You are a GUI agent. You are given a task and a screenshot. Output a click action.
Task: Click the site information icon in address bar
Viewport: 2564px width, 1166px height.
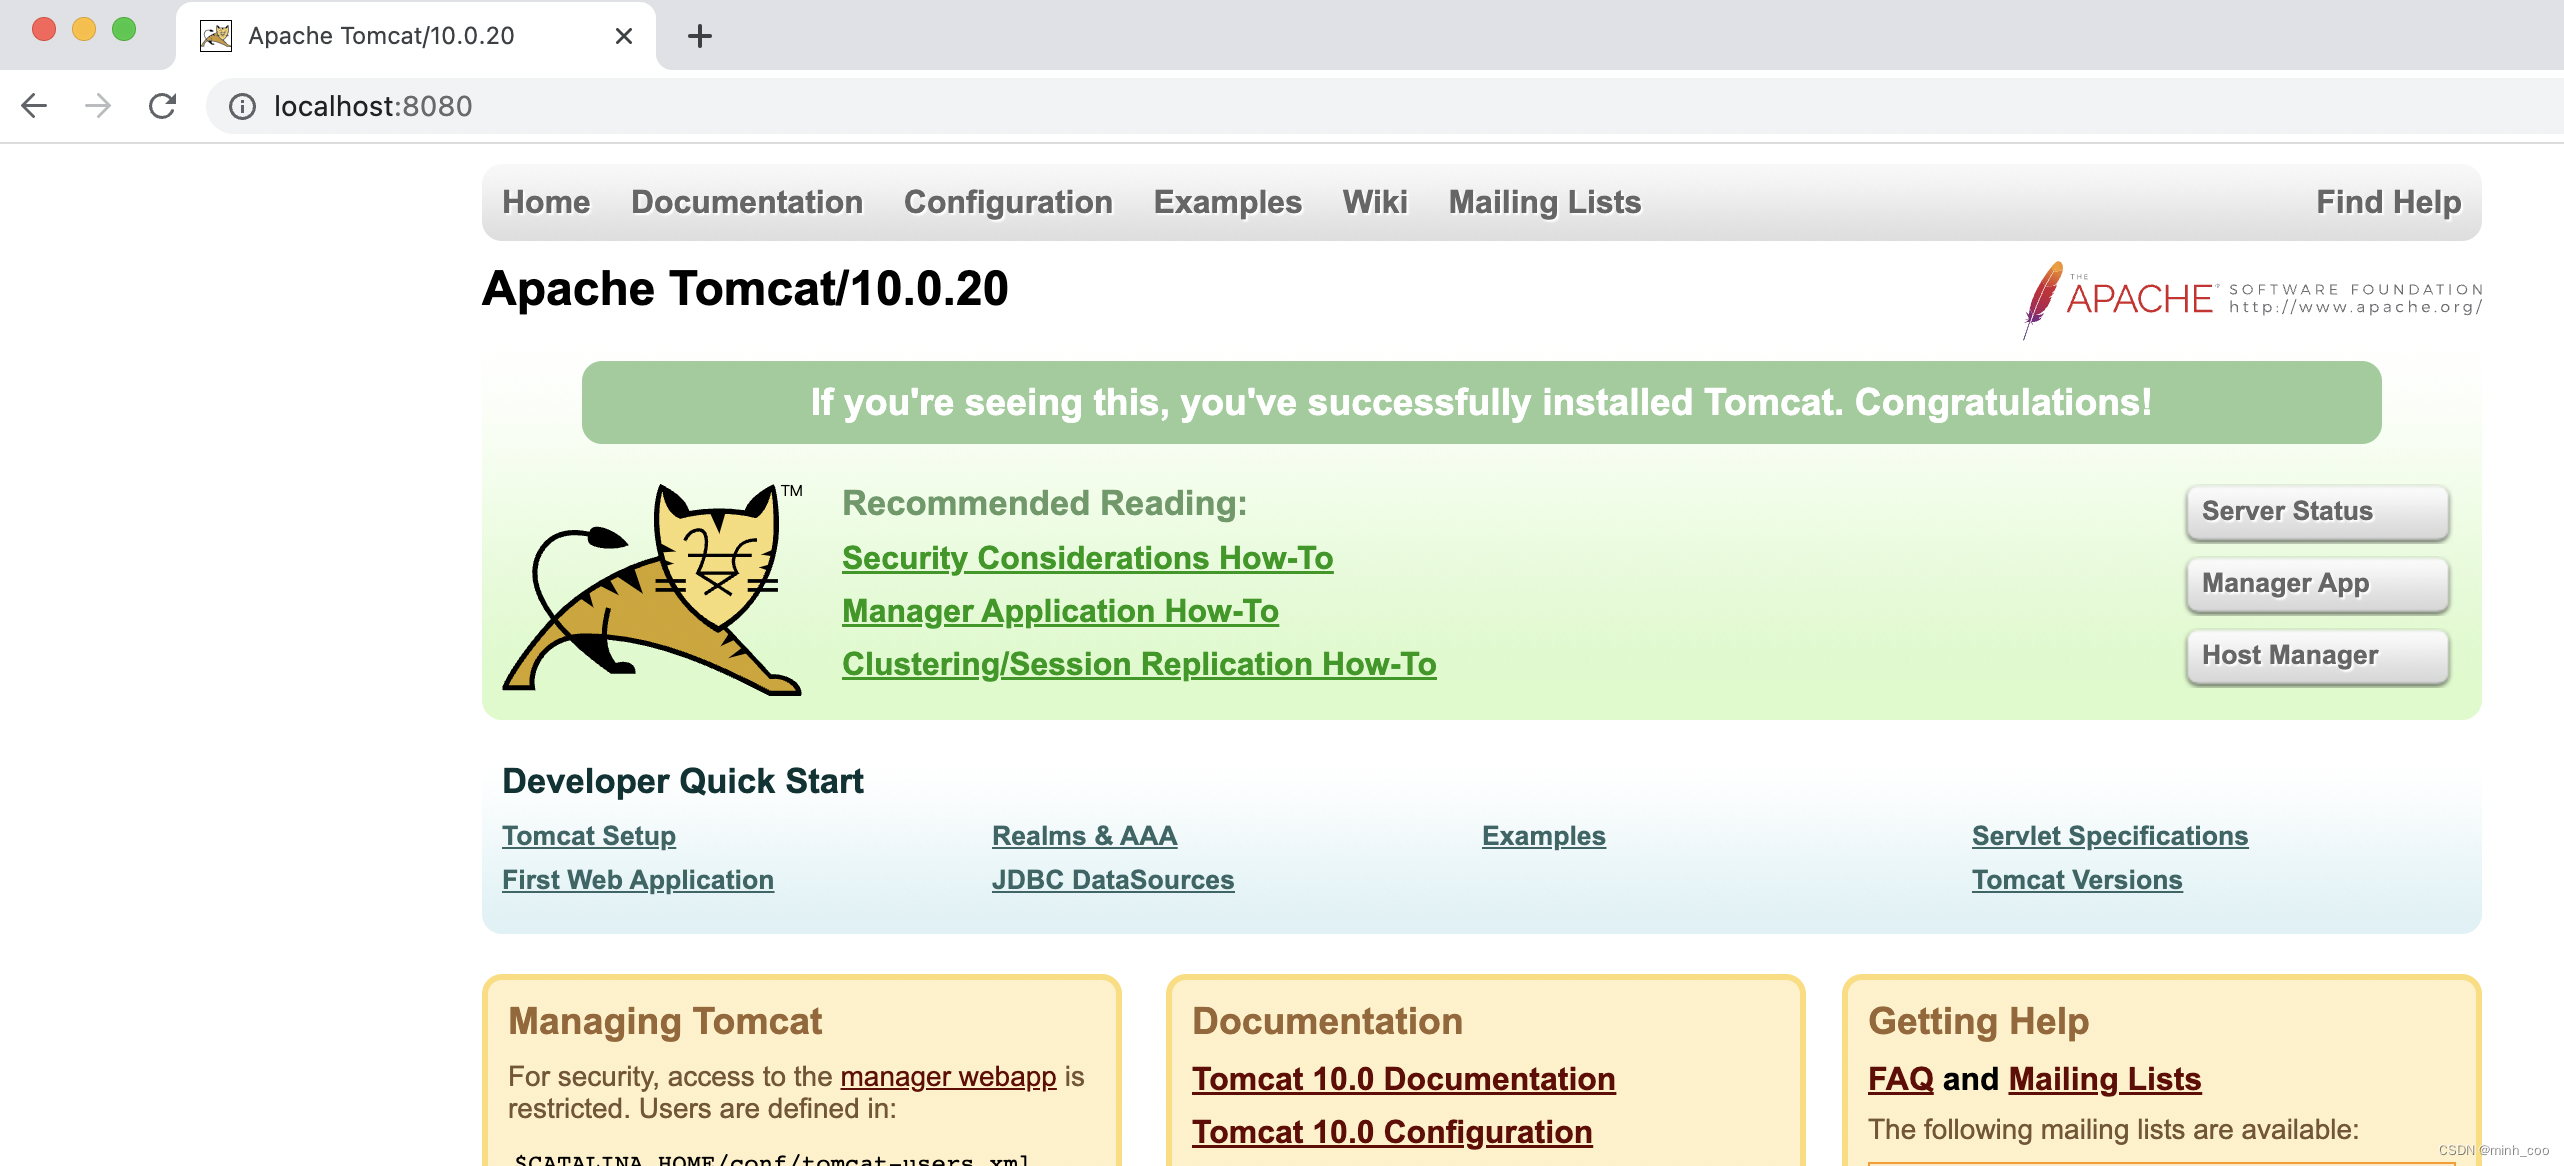(242, 106)
